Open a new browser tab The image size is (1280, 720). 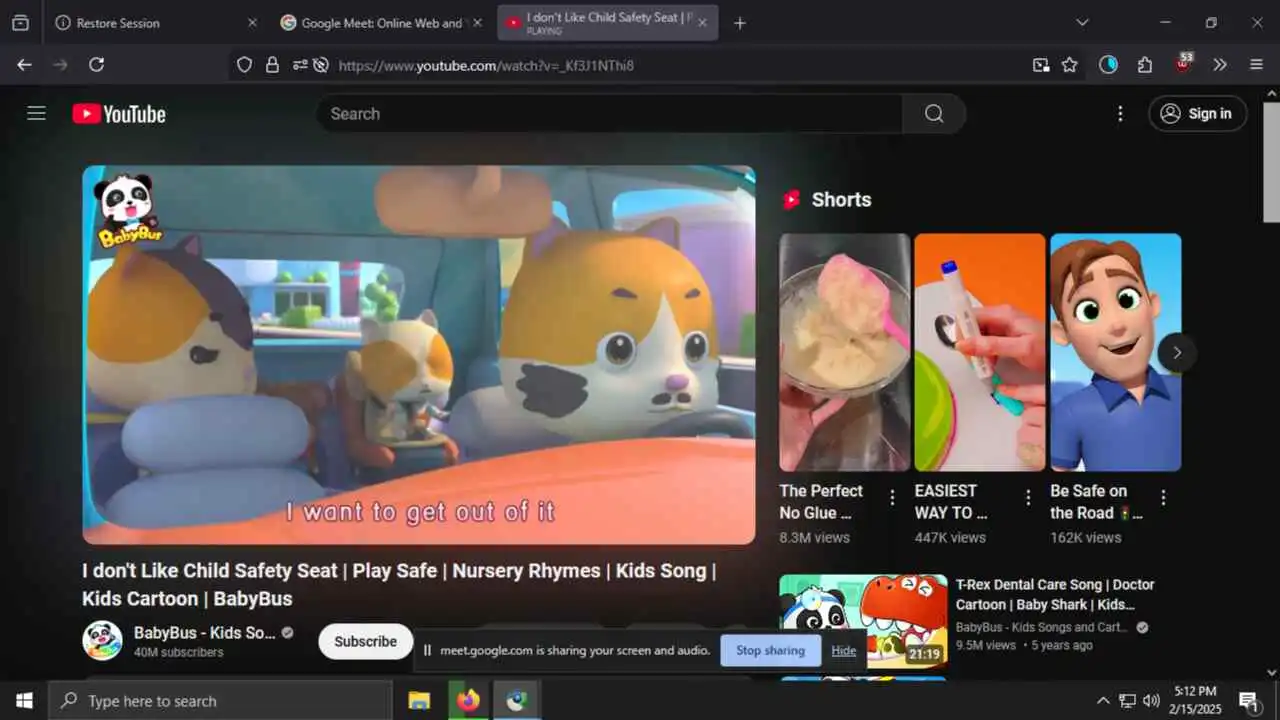740,23
